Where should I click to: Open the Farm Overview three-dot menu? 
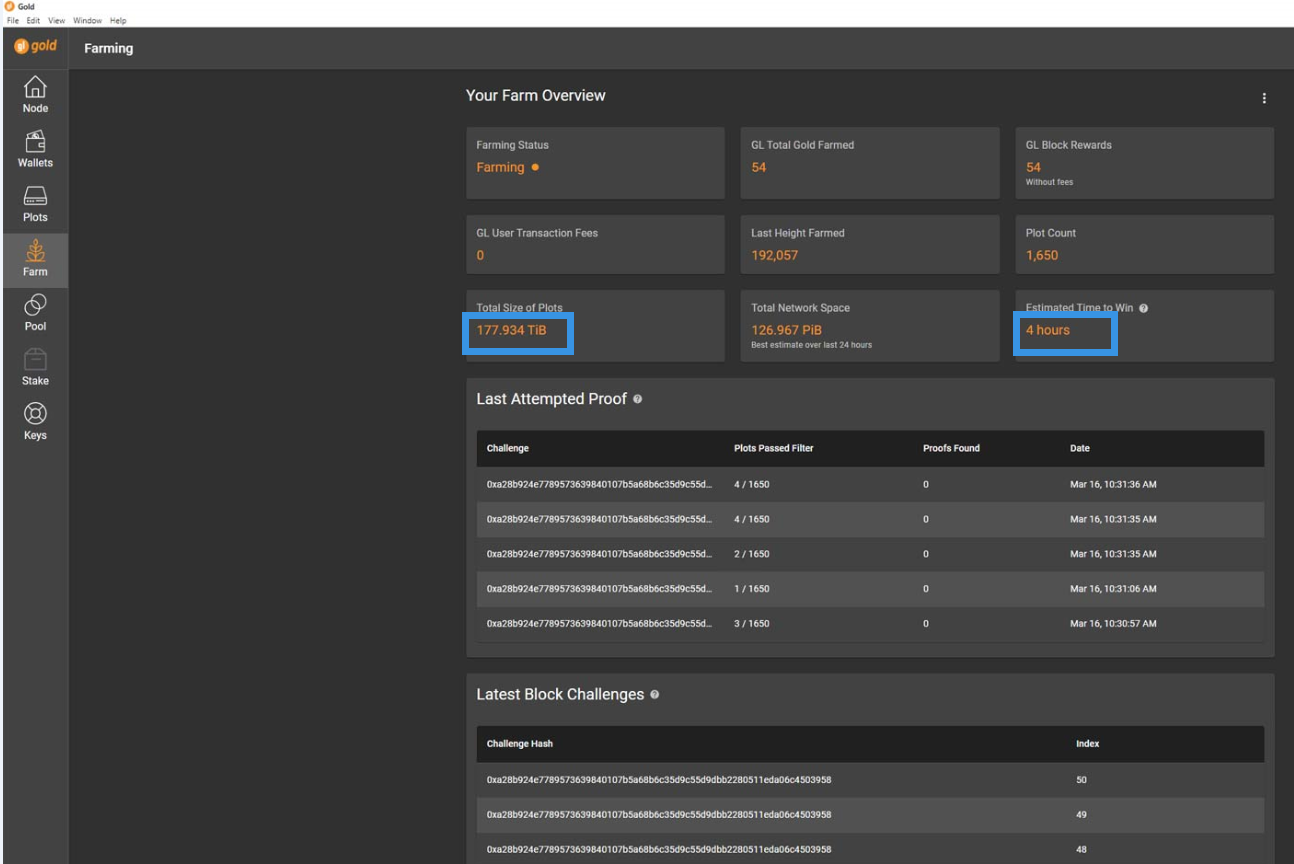point(1264,98)
